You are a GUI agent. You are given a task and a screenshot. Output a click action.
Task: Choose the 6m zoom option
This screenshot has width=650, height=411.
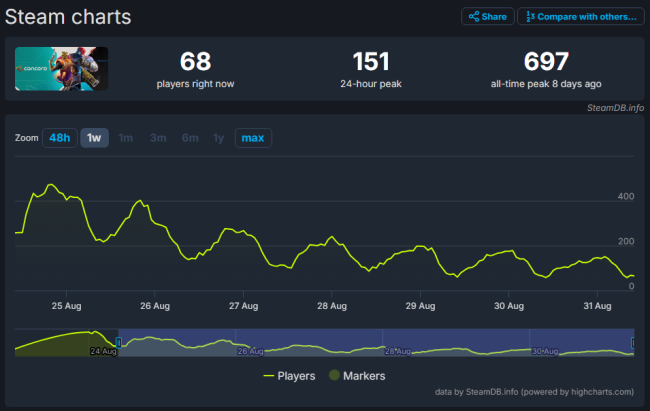coord(190,138)
